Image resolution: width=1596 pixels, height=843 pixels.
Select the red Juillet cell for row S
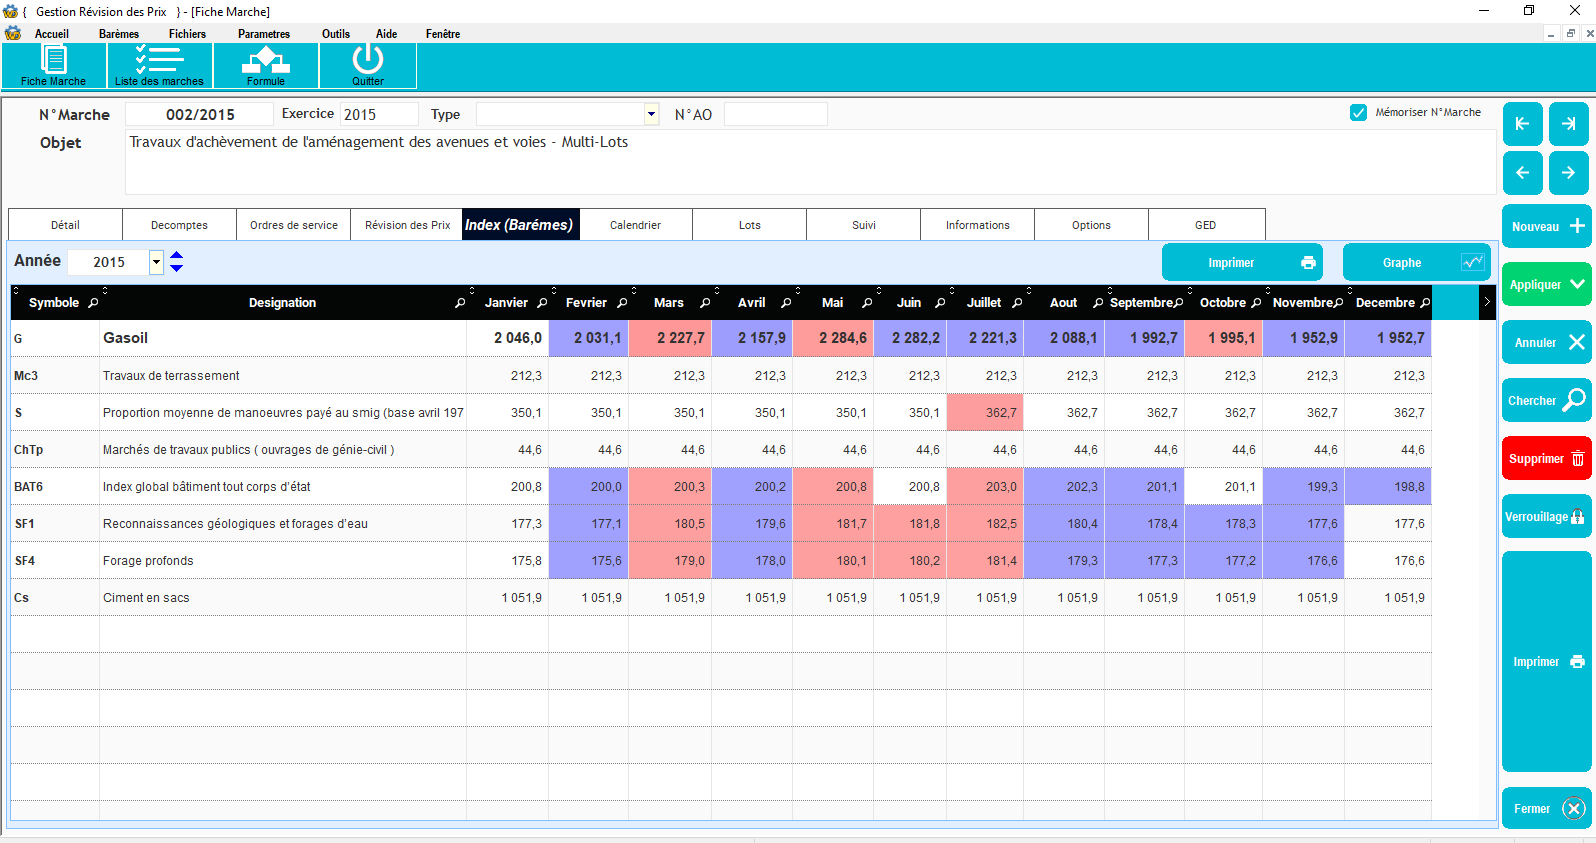coord(984,413)
